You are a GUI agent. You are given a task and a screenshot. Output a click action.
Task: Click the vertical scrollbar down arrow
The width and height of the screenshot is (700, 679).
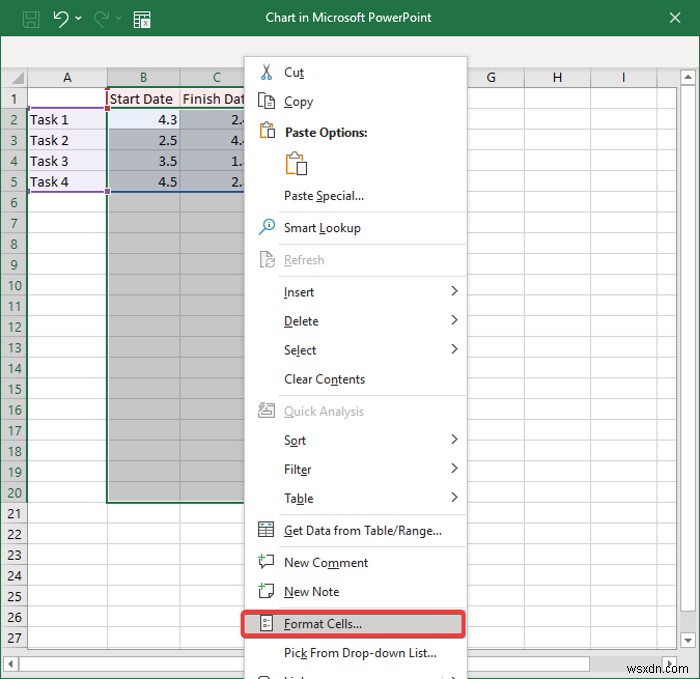pos(688,639)
